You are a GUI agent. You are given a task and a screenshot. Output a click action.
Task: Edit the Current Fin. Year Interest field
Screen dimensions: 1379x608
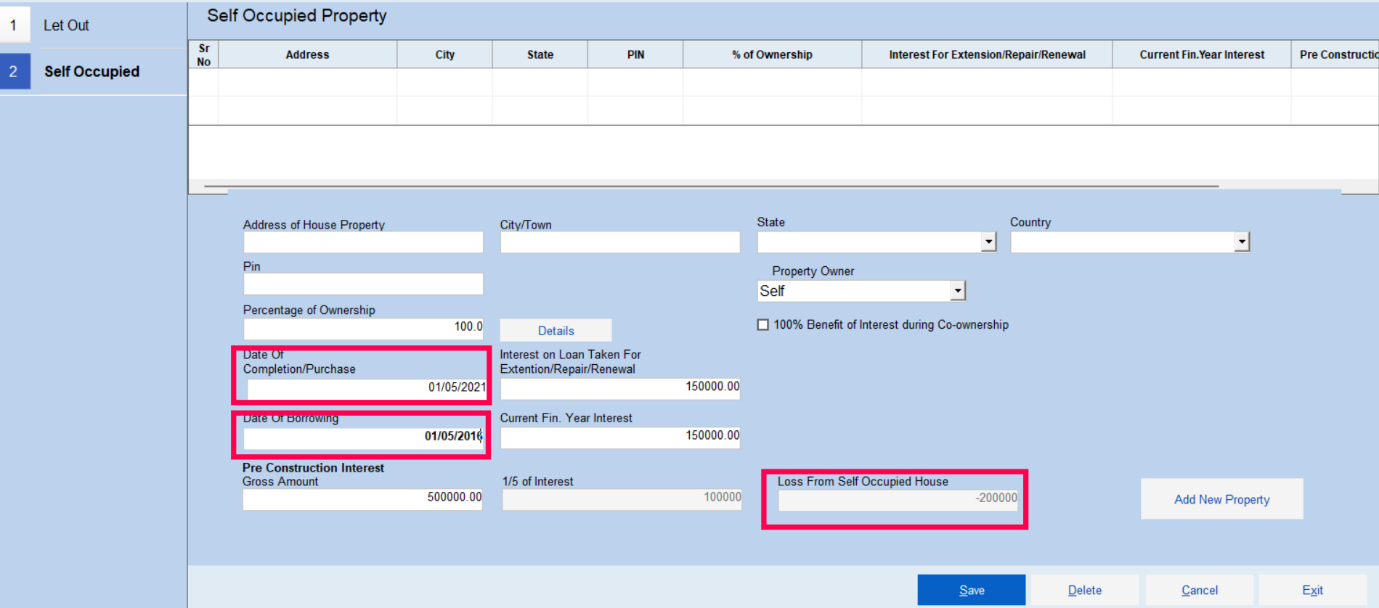click(x=620, y=437)
